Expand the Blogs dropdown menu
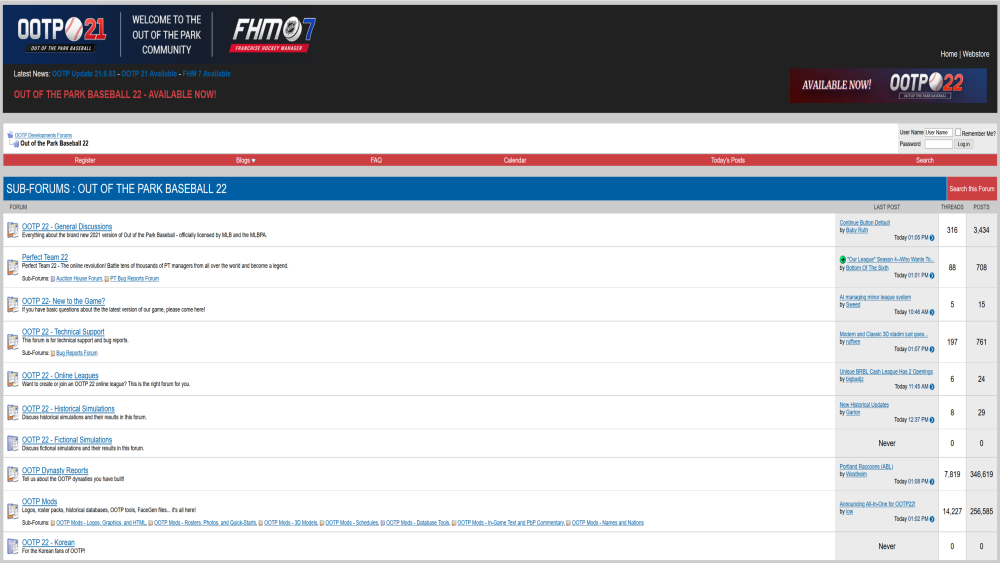This screenshot has width=1000, height=563. 246,160
